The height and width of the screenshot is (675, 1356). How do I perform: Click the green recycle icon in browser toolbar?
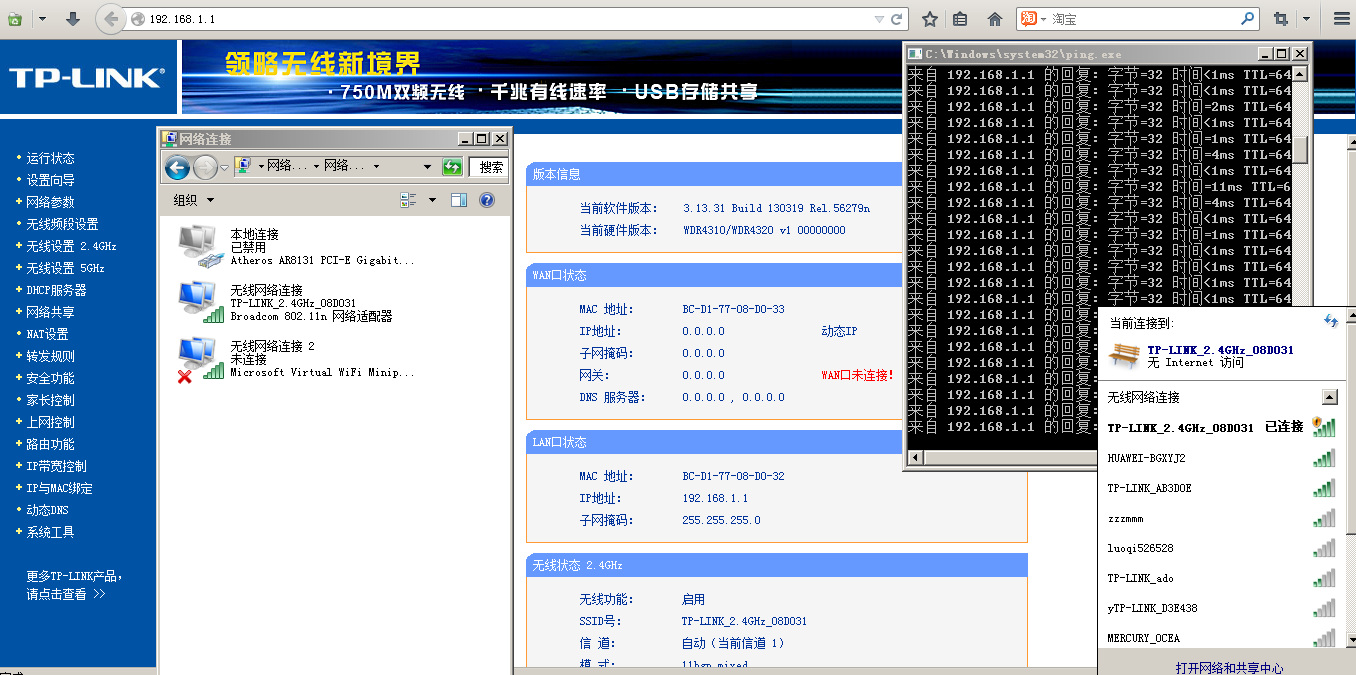(15, 19)
